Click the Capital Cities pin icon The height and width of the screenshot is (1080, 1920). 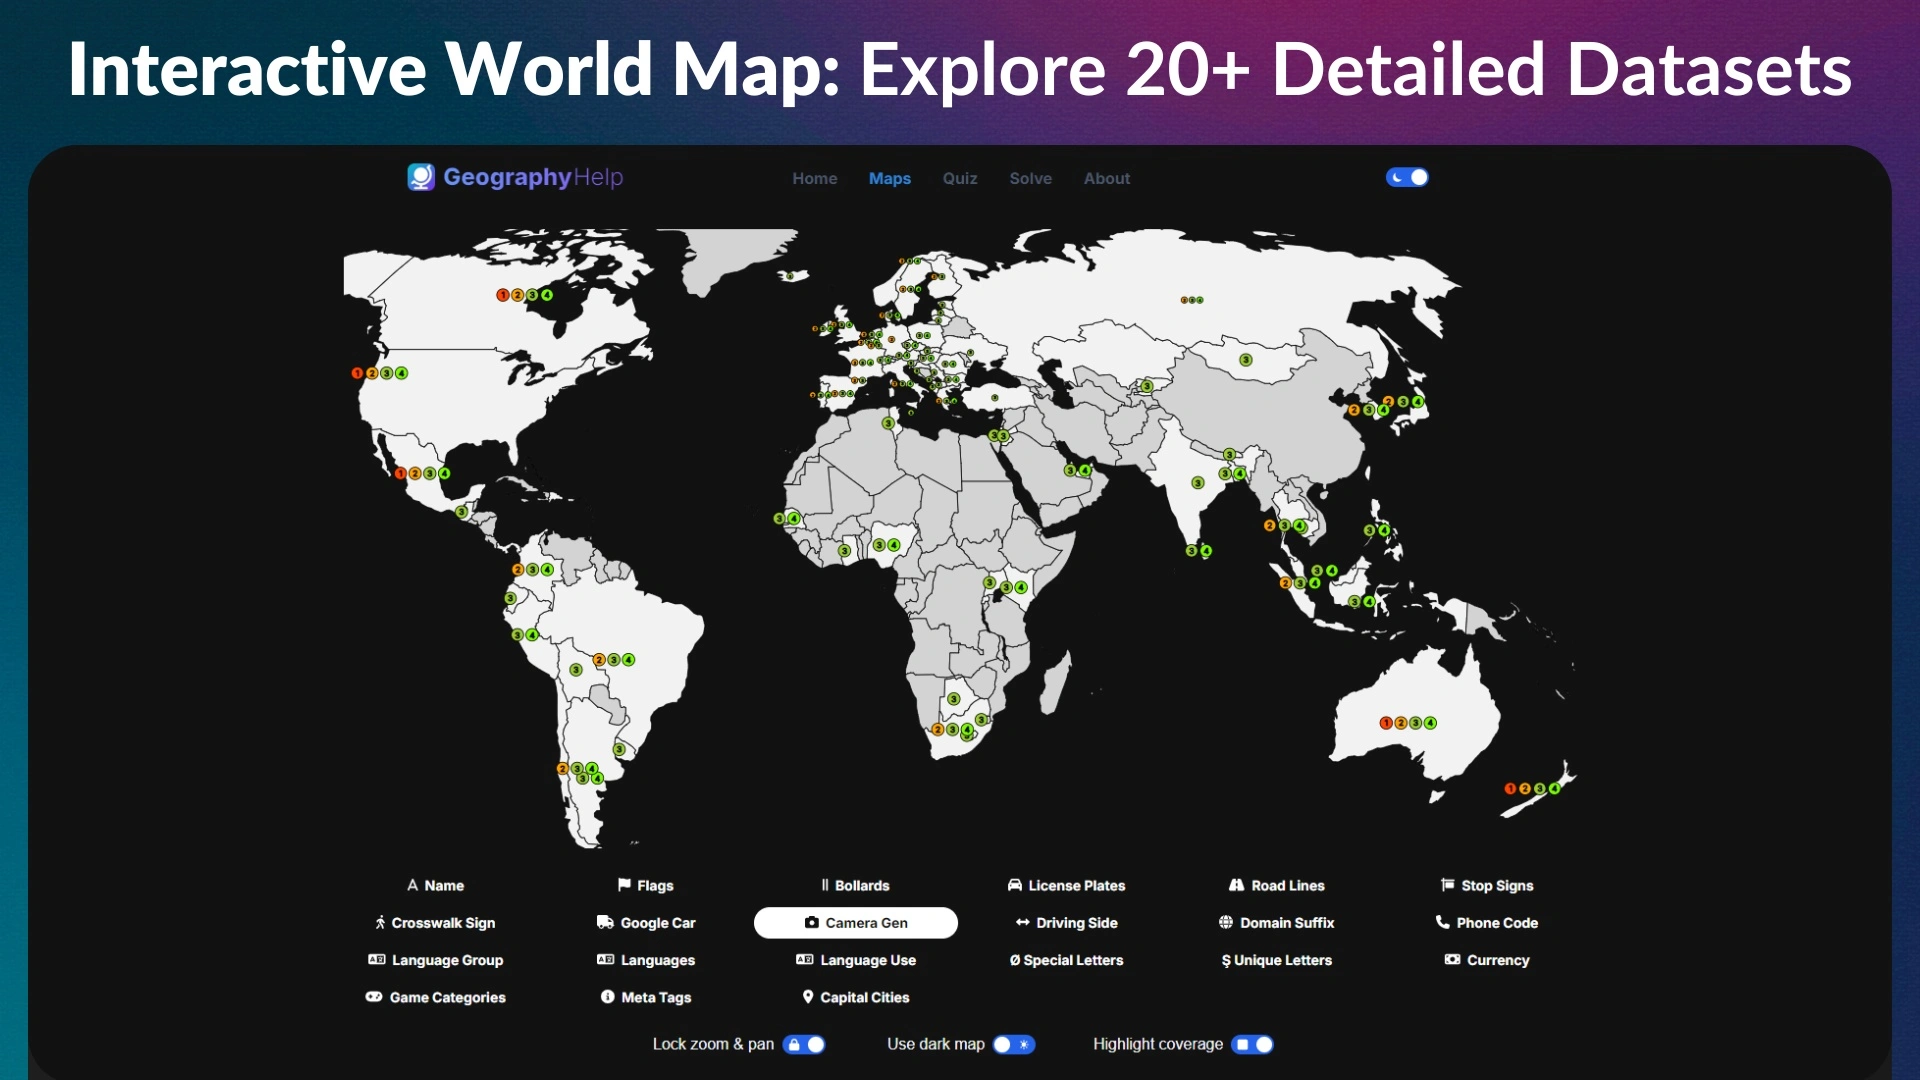808,997
